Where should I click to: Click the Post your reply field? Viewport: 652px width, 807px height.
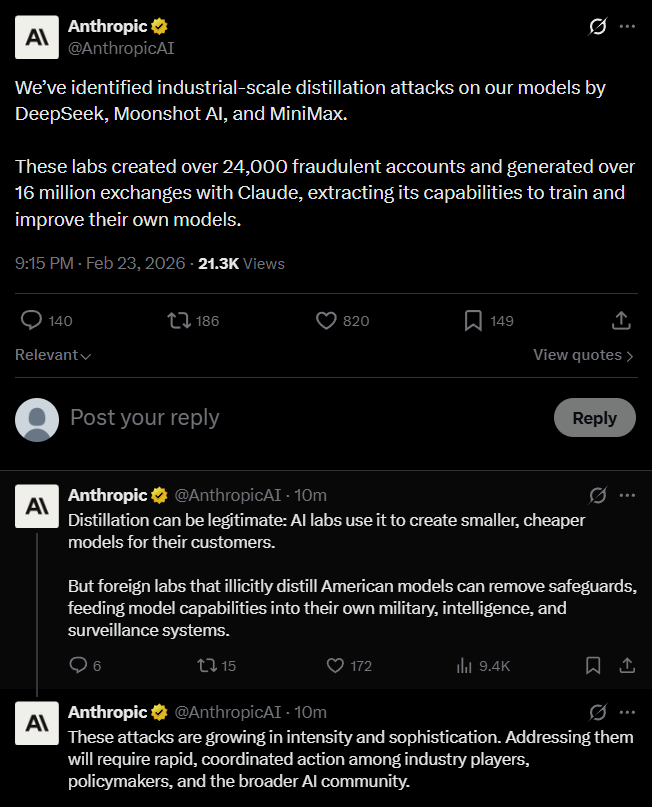(x=300, y=418)
